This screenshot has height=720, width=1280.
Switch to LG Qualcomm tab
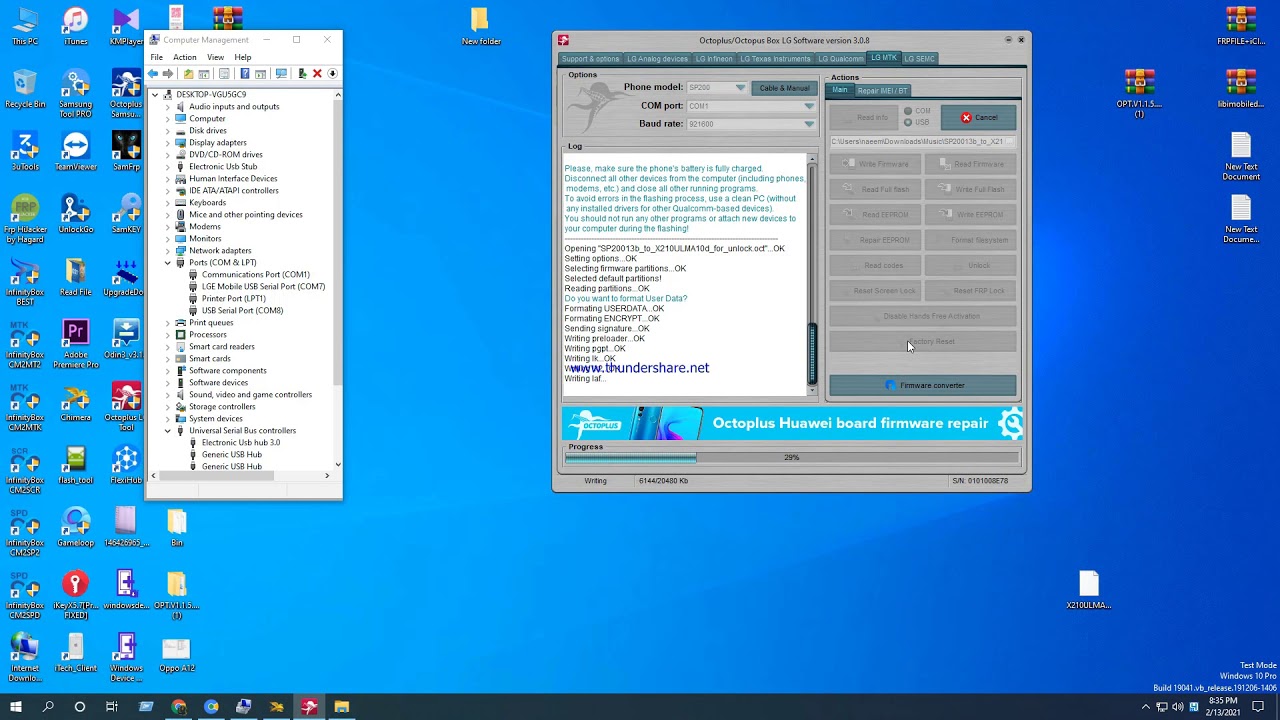coord(840,59)
